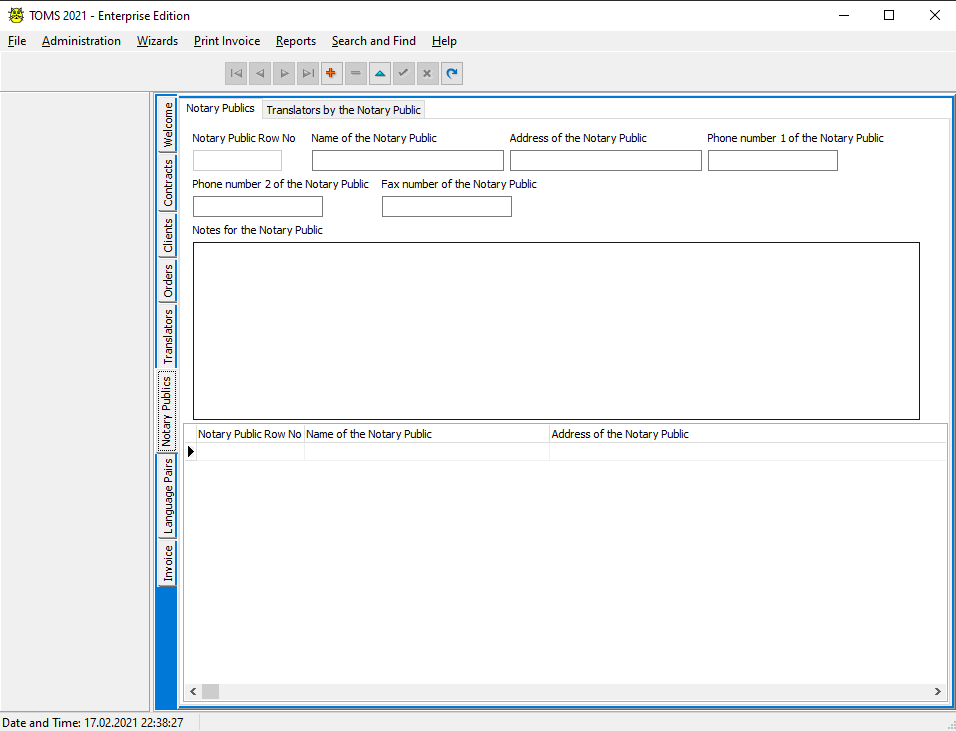Switch to Translators by the Notary Public tab
The image size is (956, 731).
coord(343,110)
